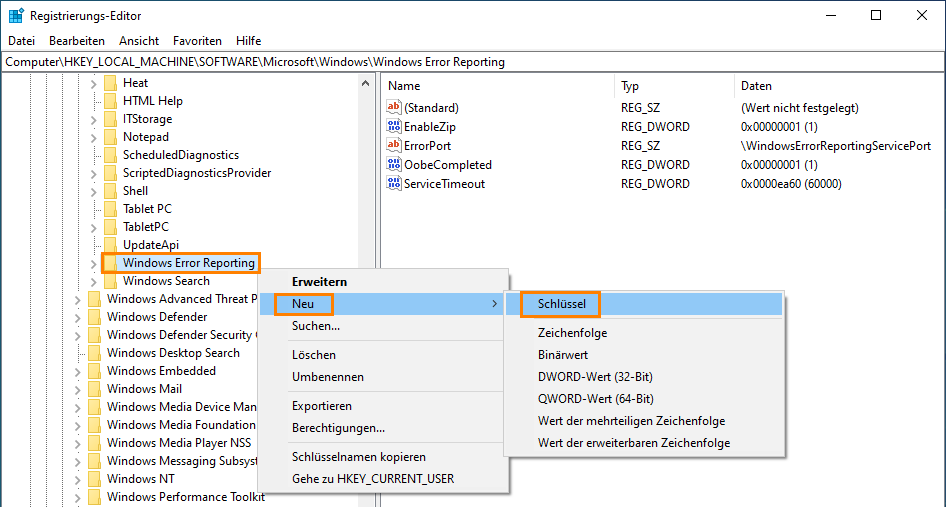Expand the Shell key node

(x=94, y=191)
